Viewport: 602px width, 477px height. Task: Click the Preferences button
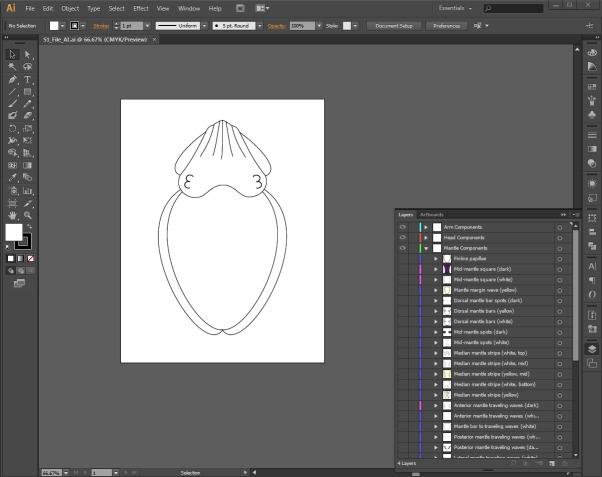tap(446, 26)
